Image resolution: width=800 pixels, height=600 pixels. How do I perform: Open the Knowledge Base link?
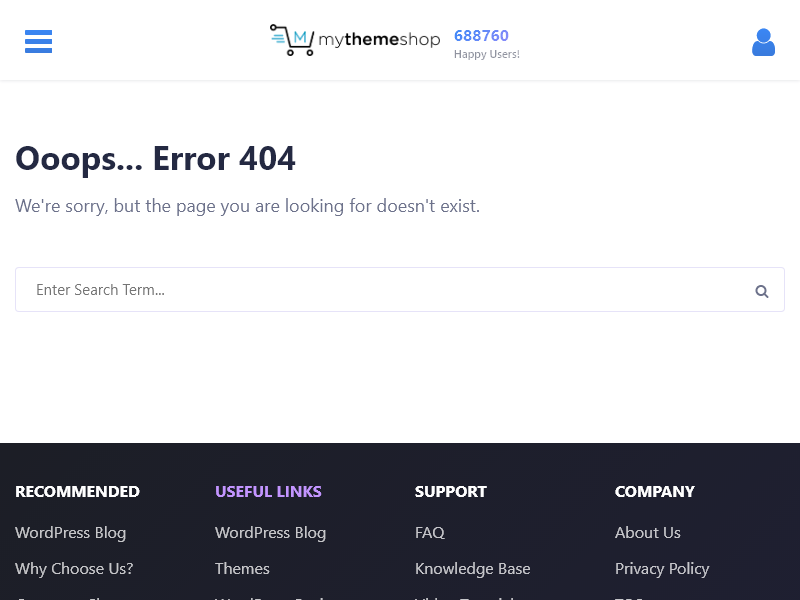tap(472, 569)
